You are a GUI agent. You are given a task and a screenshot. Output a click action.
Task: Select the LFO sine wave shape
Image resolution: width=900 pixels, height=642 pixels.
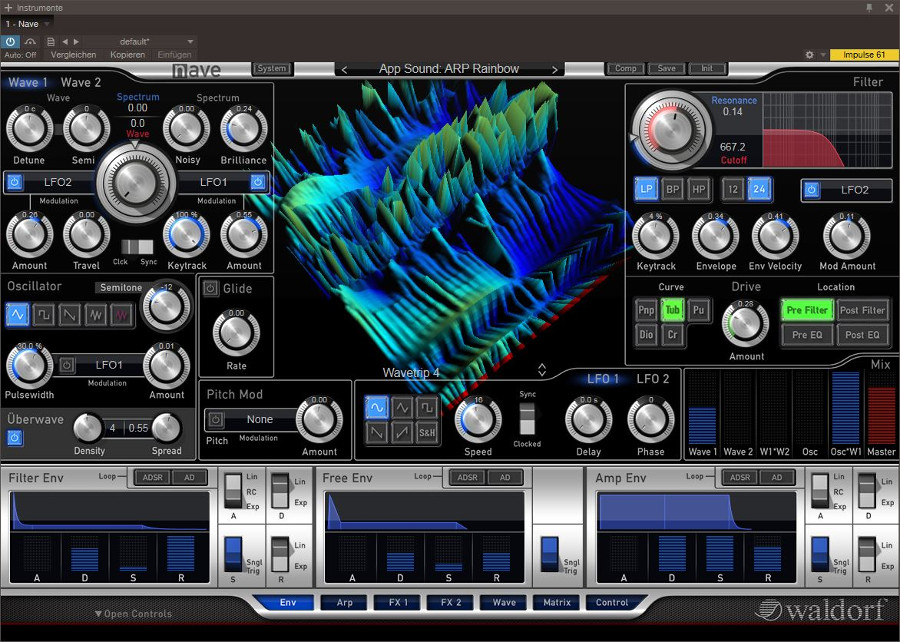click(x=376, y=408)
